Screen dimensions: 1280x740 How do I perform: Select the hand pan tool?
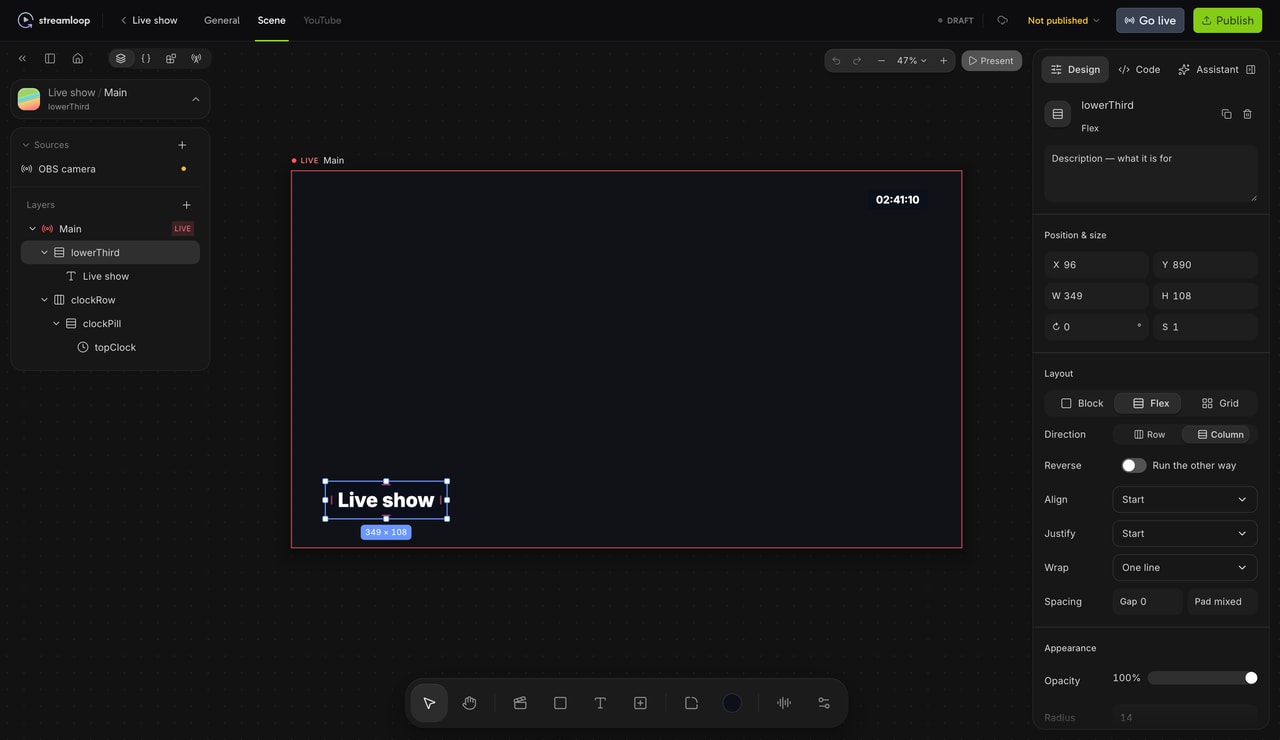(x=470, y=703)
